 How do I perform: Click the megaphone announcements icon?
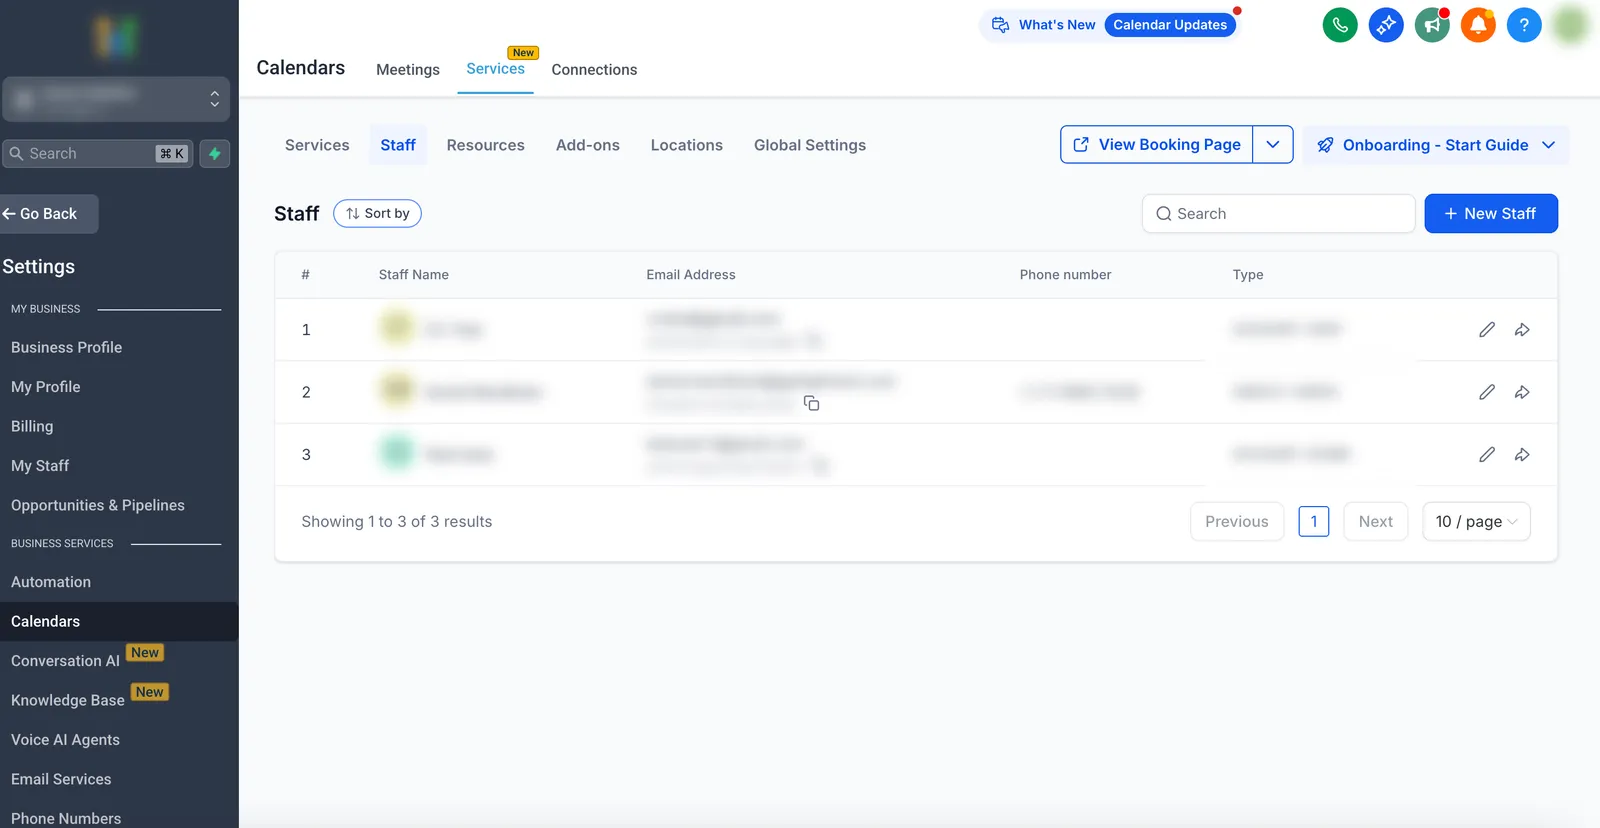1432,25
